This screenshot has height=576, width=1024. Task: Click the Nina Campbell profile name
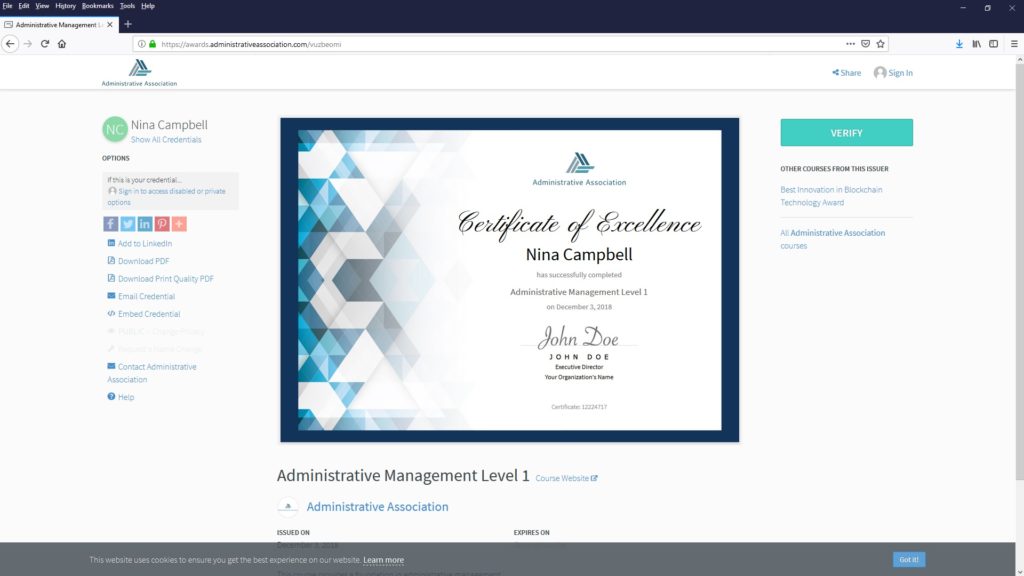tap(169, 125)
